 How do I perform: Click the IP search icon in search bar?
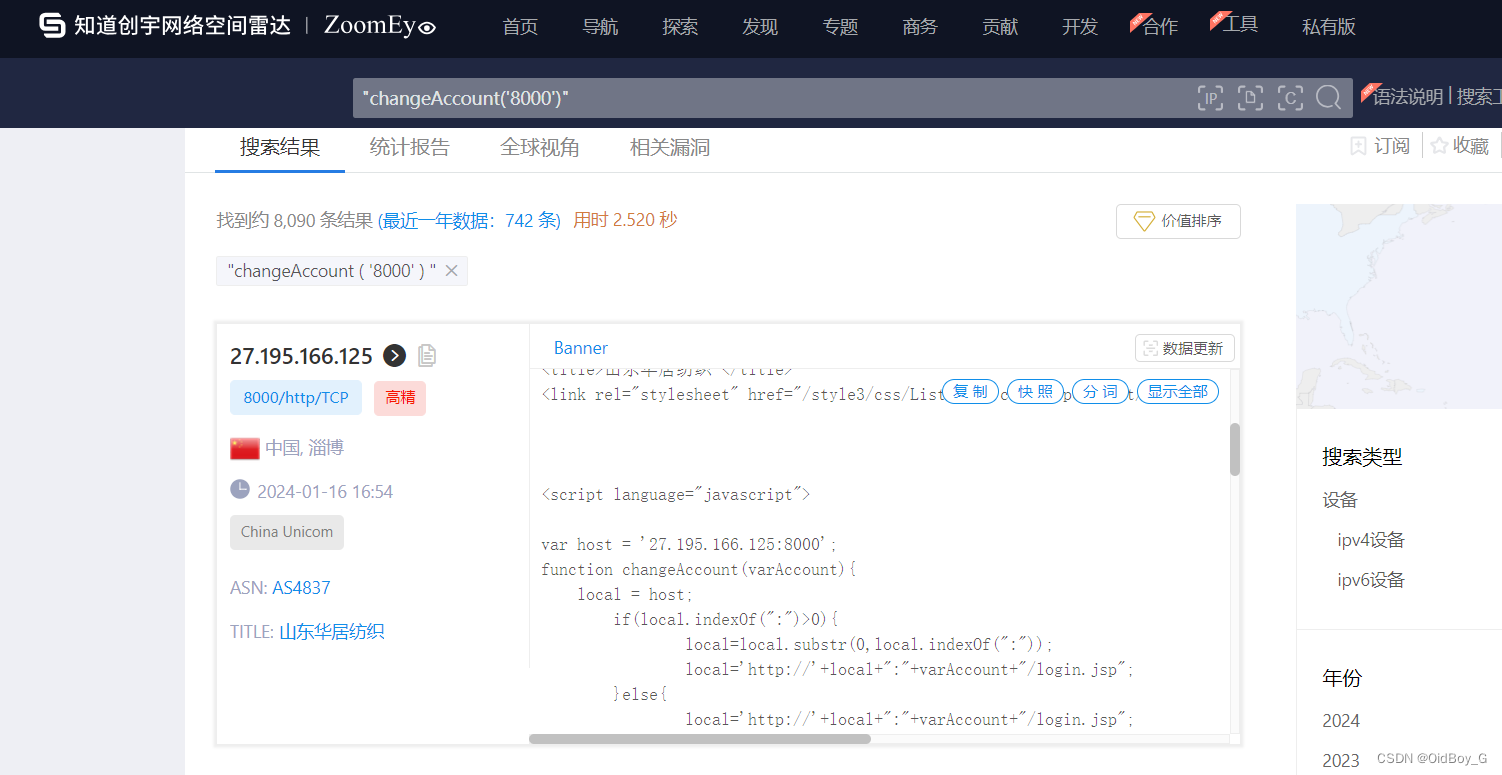[1210, 98]
